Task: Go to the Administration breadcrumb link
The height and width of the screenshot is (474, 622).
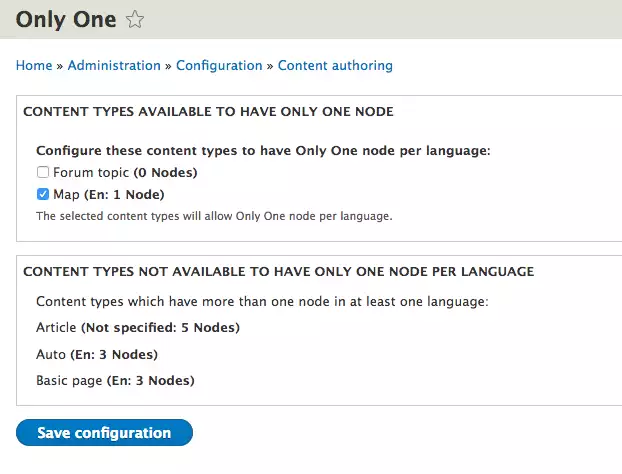Action: click(114, 65)
